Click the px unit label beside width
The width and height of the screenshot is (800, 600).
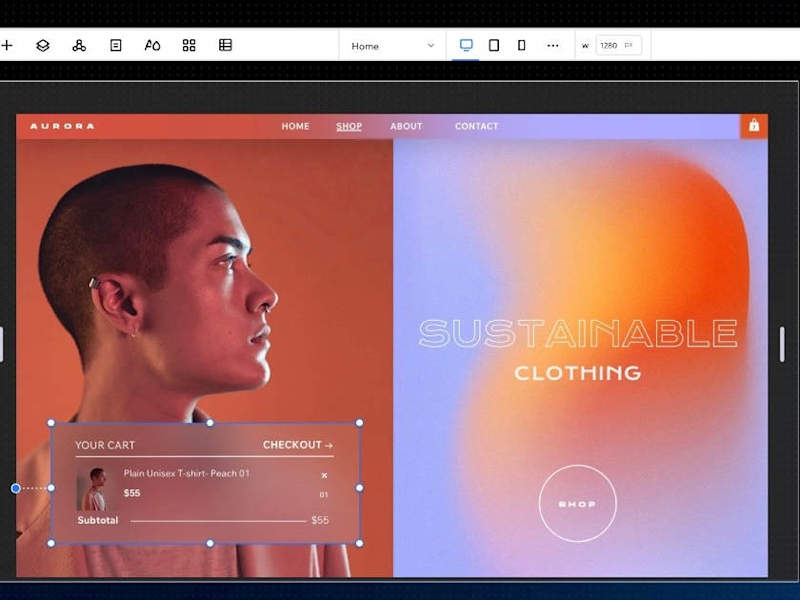[629, 45]
